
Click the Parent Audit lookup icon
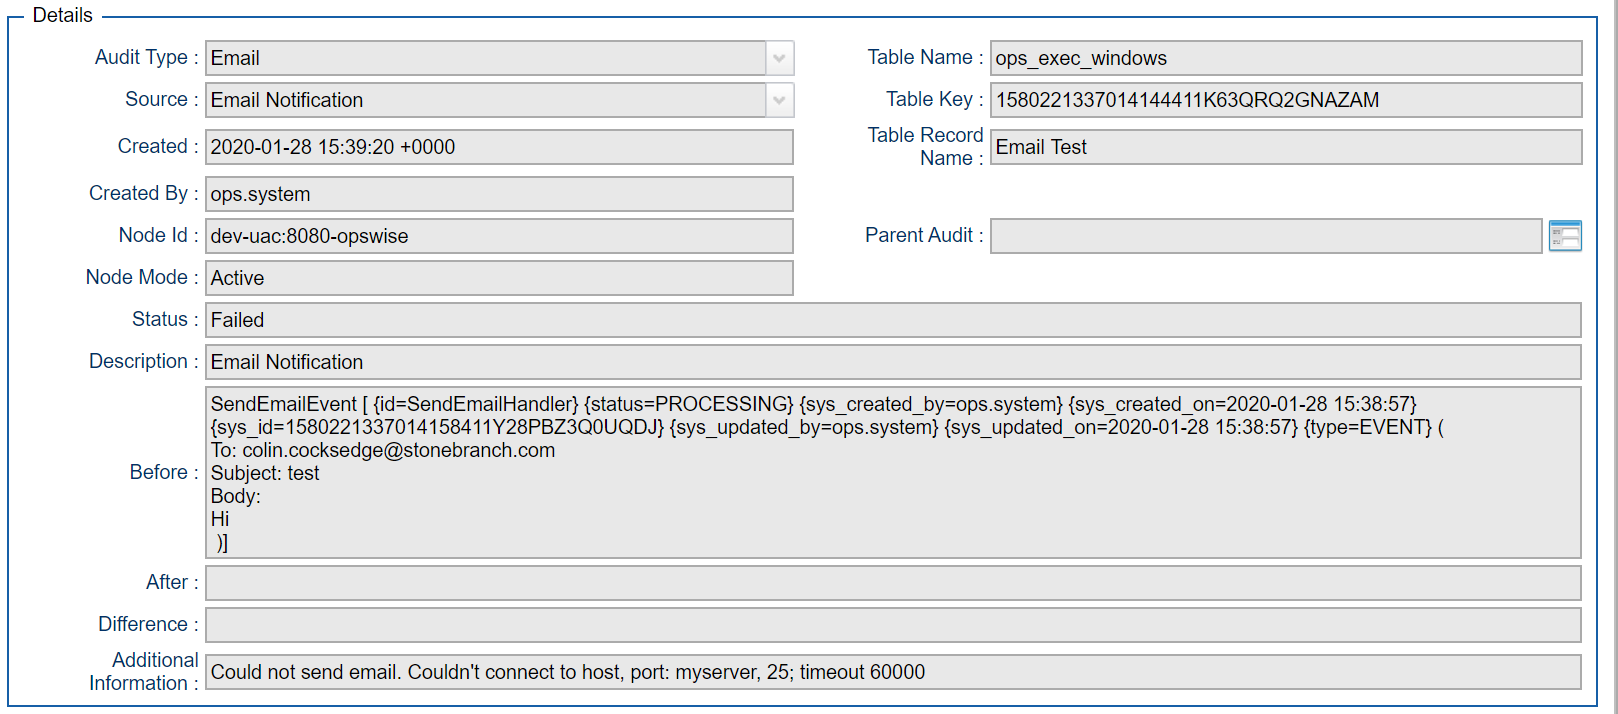1564,236
